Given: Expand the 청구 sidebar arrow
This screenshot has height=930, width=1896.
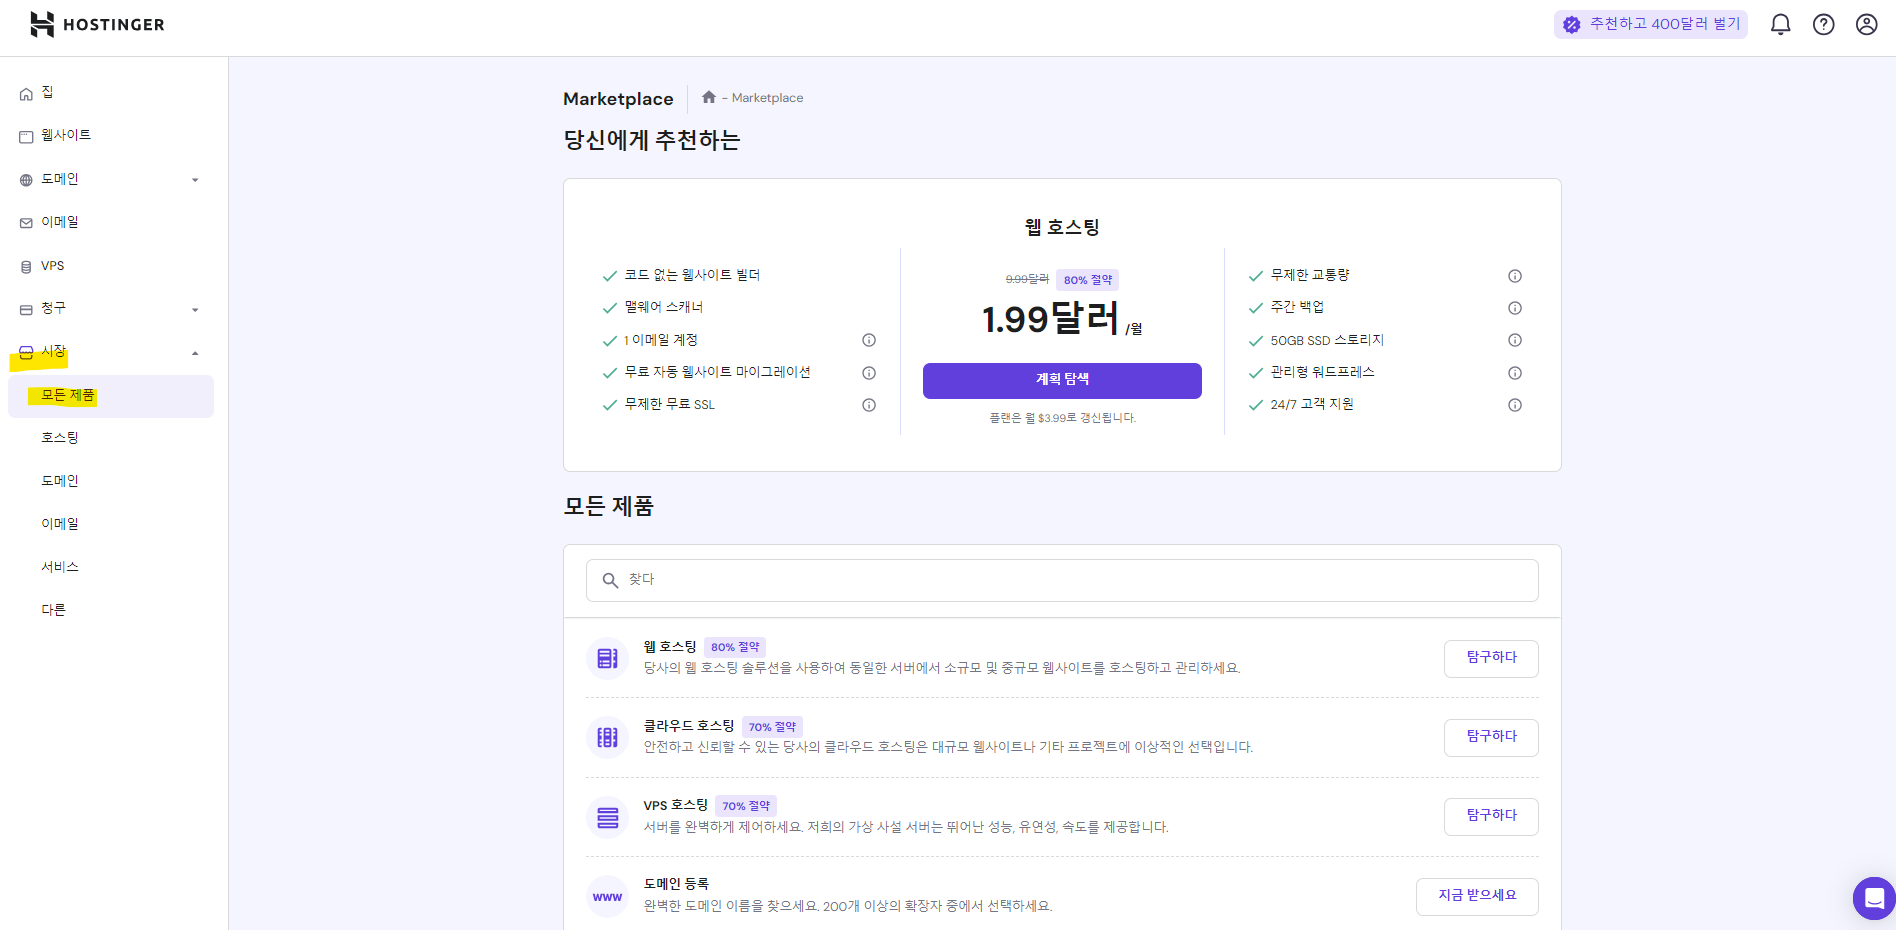Looking at the screenshot, I should tap(195, 310).
